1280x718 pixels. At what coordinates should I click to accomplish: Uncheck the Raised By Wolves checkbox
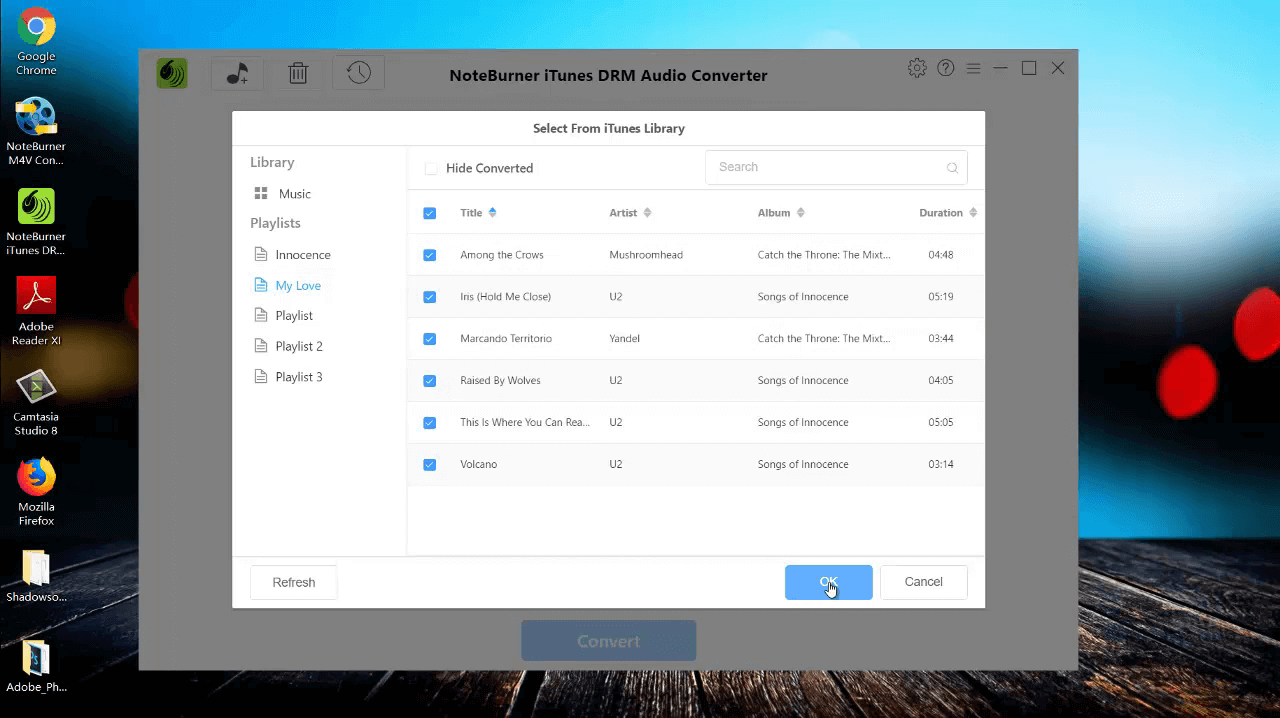coord(430,381)
